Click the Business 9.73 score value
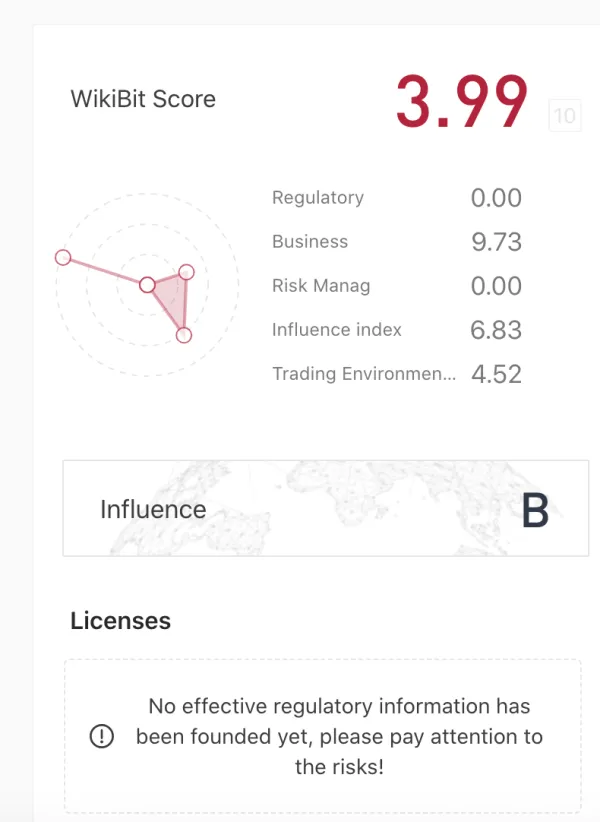This screenshot has height=822, width=600. pos(496,241)
